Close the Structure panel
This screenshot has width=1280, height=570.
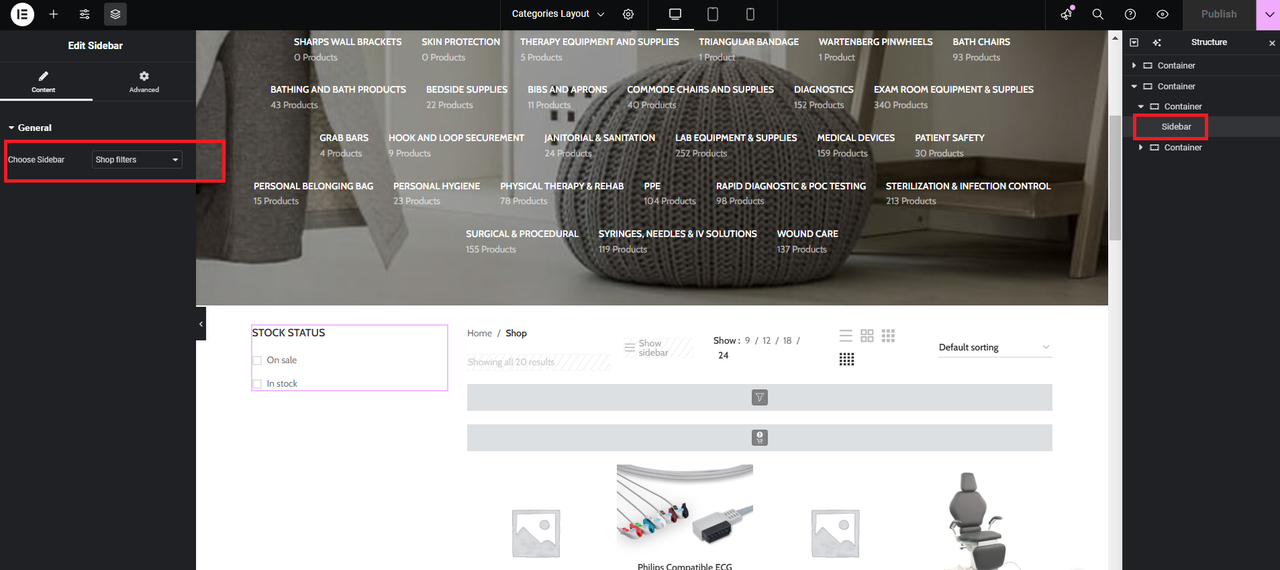(1272, 43)
